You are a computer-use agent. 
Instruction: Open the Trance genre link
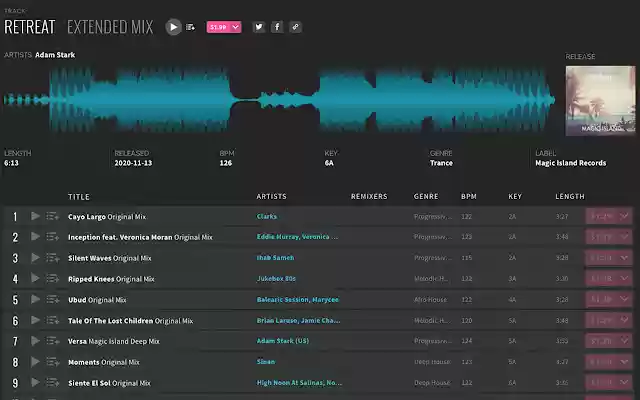point(441,162)
